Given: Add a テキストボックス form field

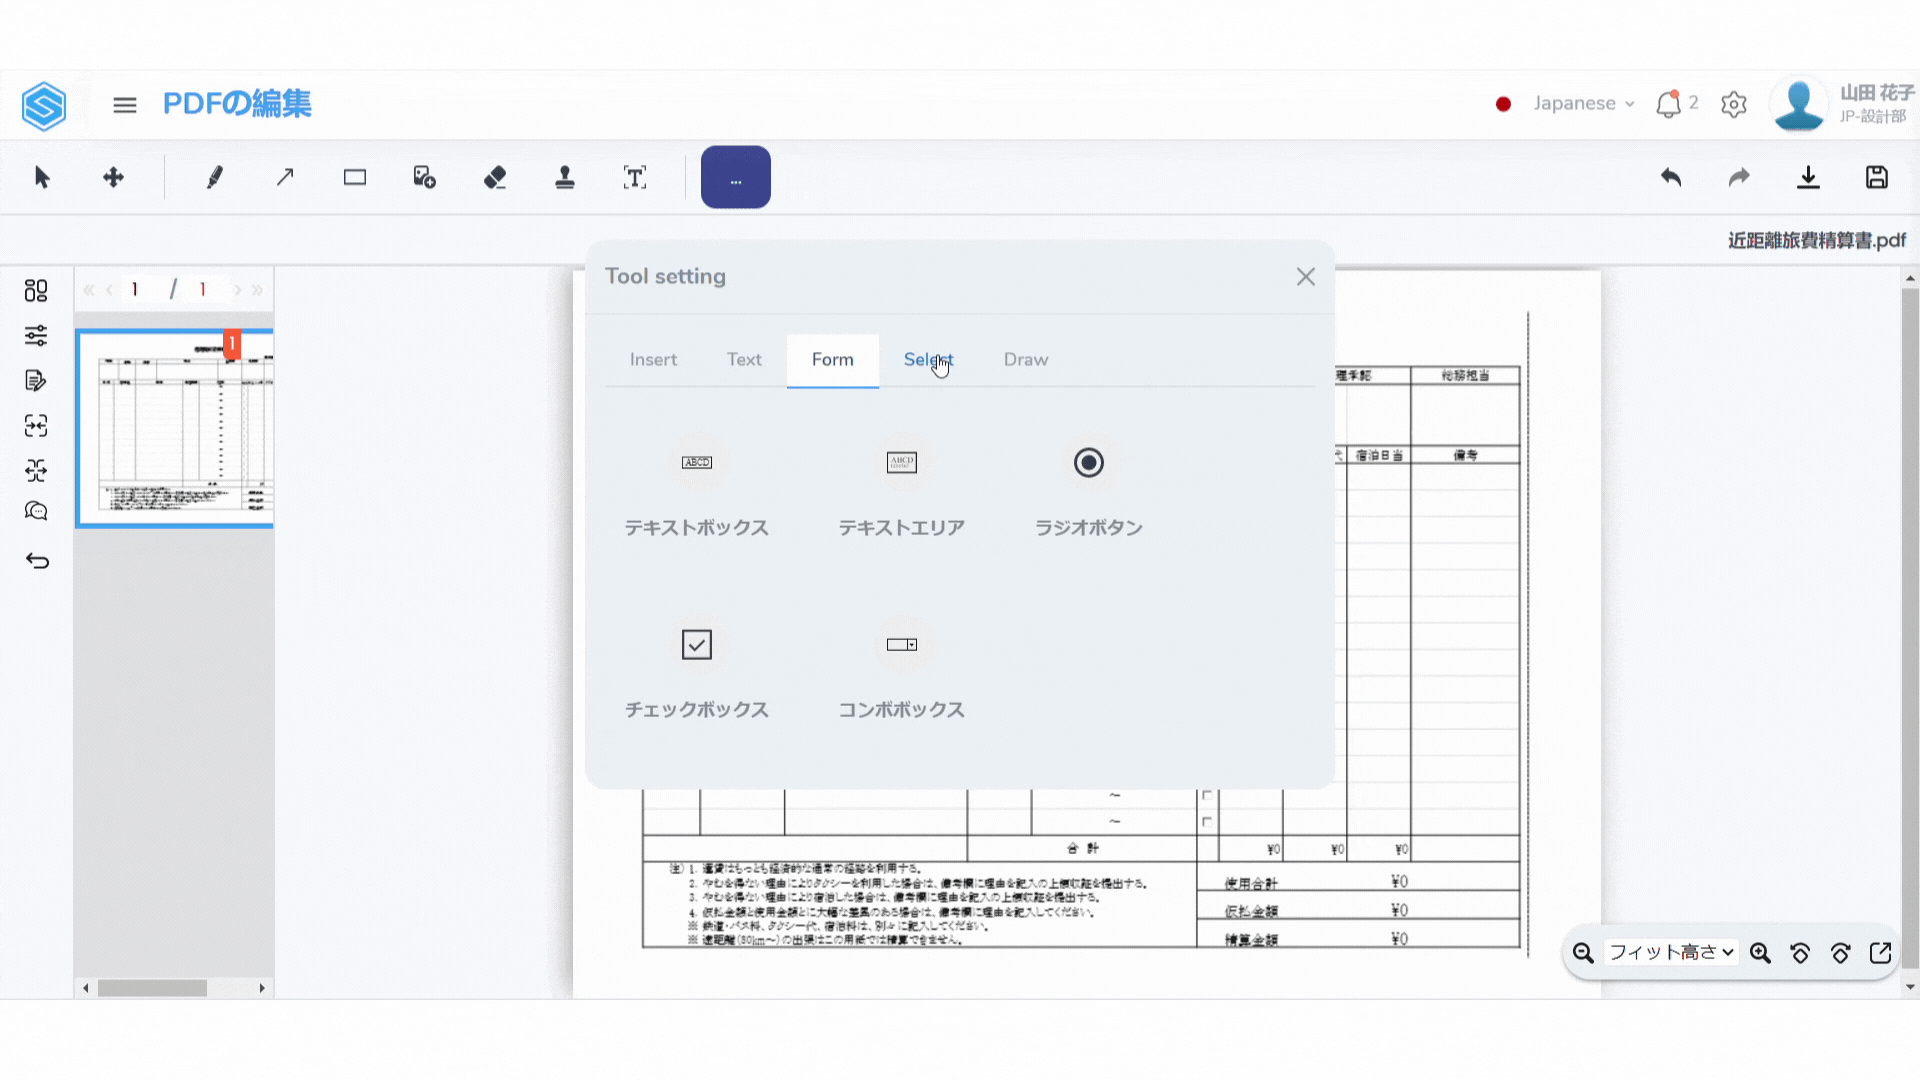Looking at the screenshot, I should pos(697,463).
